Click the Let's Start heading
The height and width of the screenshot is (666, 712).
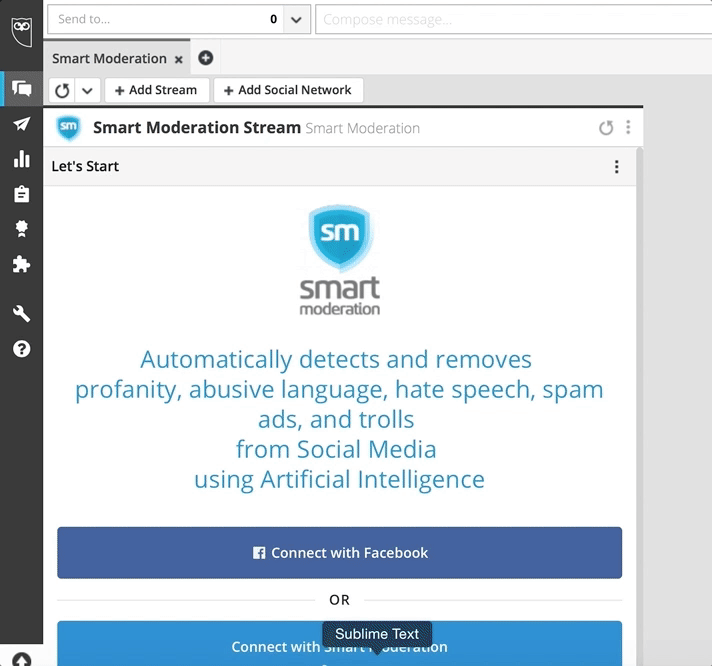(85, 166)
